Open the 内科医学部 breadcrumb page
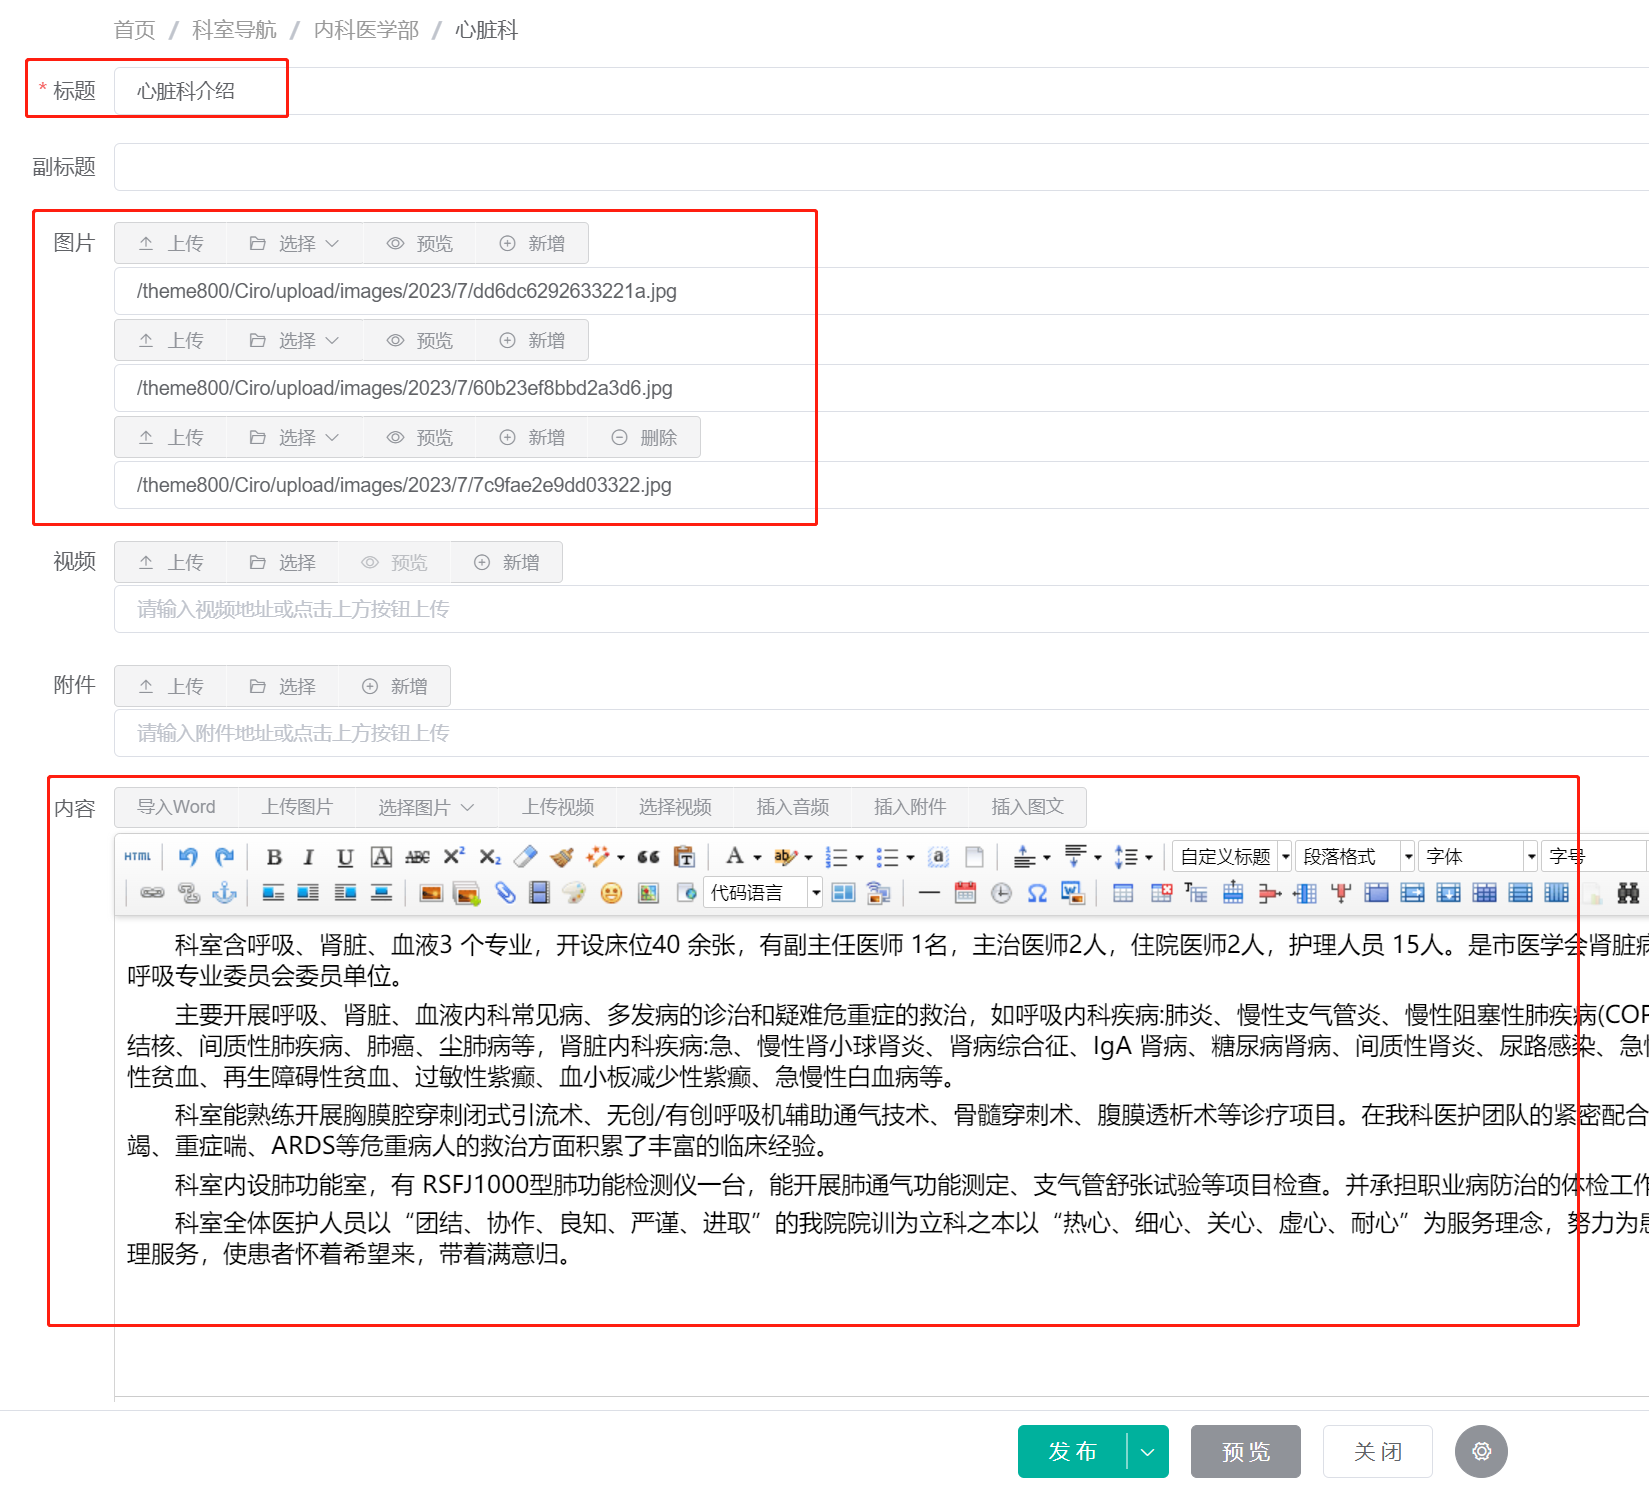The height and width of the screenshot is (1491, 1649). [366, 30]
